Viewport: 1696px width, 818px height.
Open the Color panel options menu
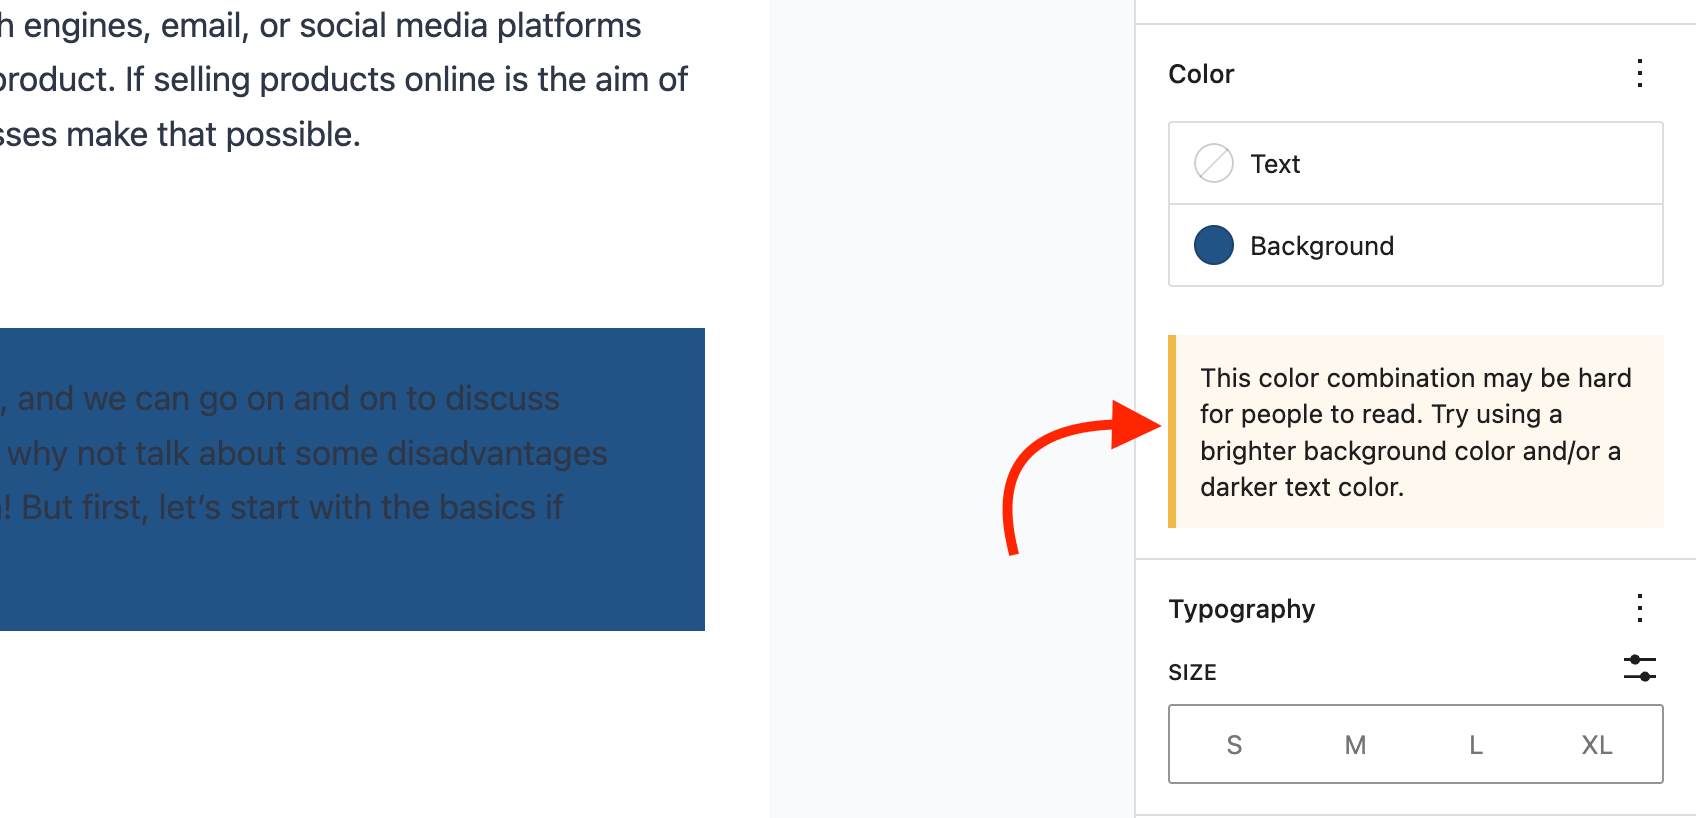click(x=1640, y=74)
